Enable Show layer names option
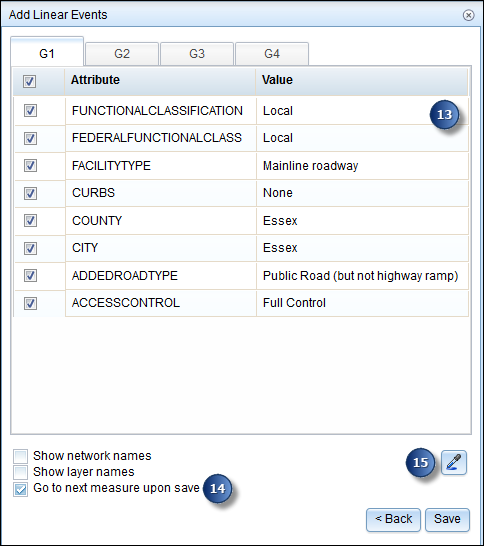Image resolution: width=484 pixels, height=546 pixels. [21, 472]
